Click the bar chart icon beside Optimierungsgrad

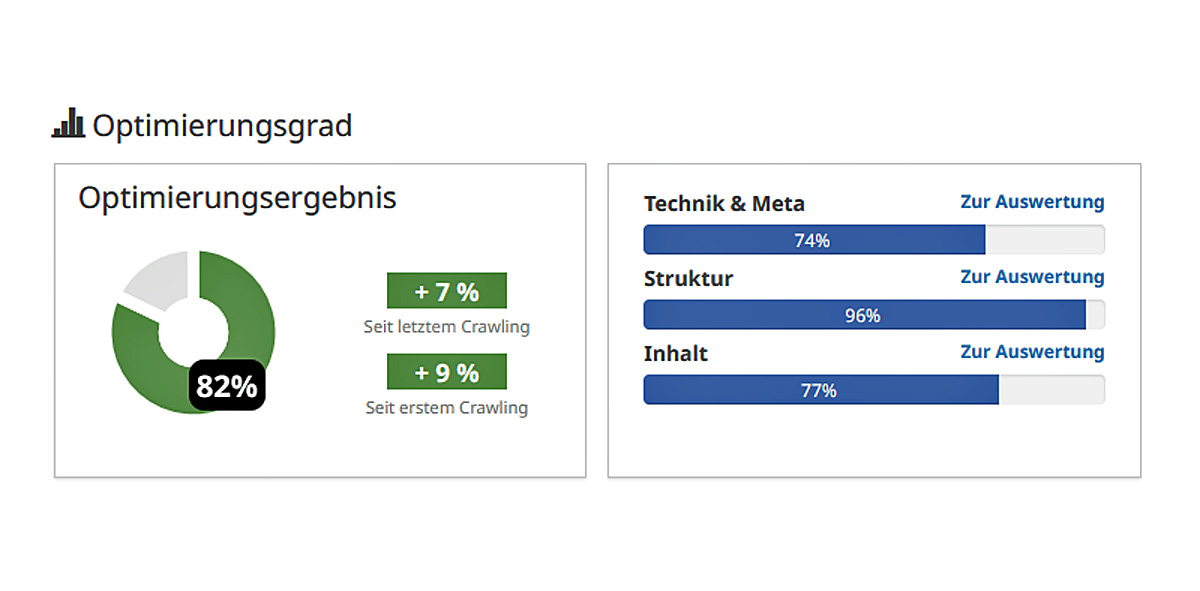(x=68, y=124)
